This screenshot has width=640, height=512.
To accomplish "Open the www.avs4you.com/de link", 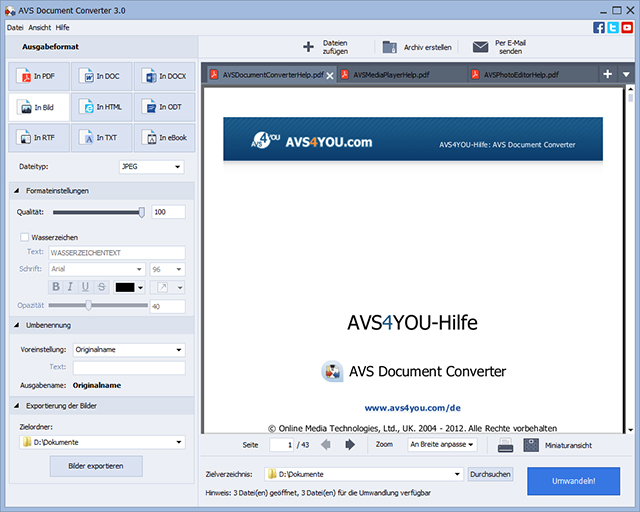I will point(413,408).
